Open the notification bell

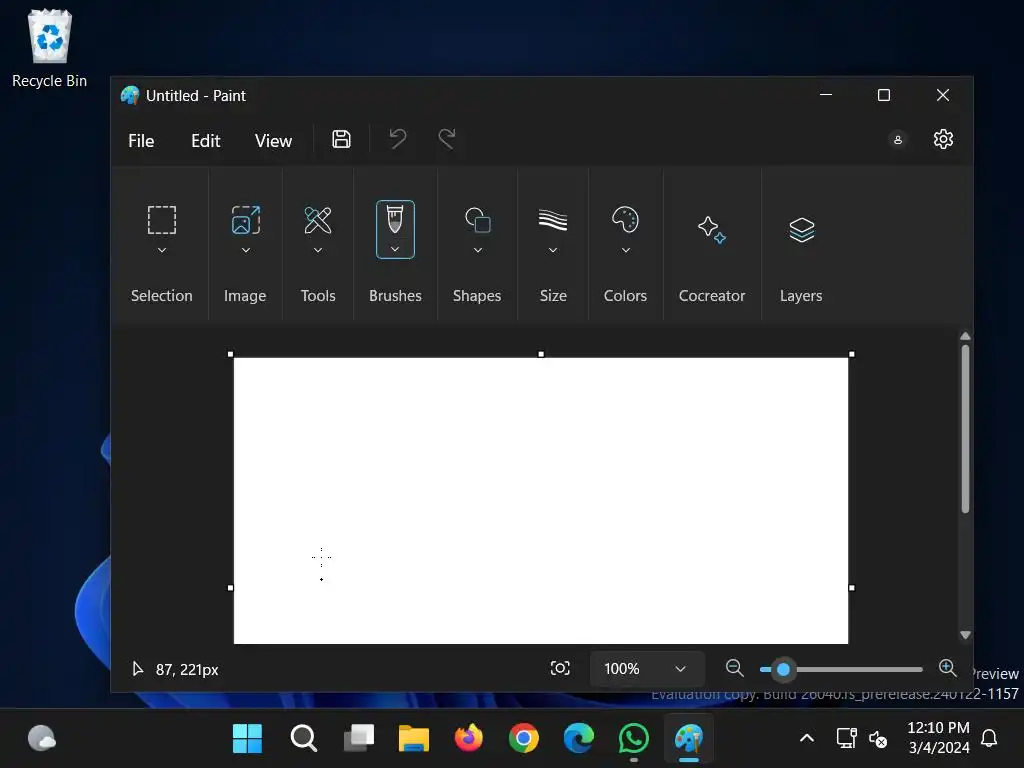tap(989, 739)
